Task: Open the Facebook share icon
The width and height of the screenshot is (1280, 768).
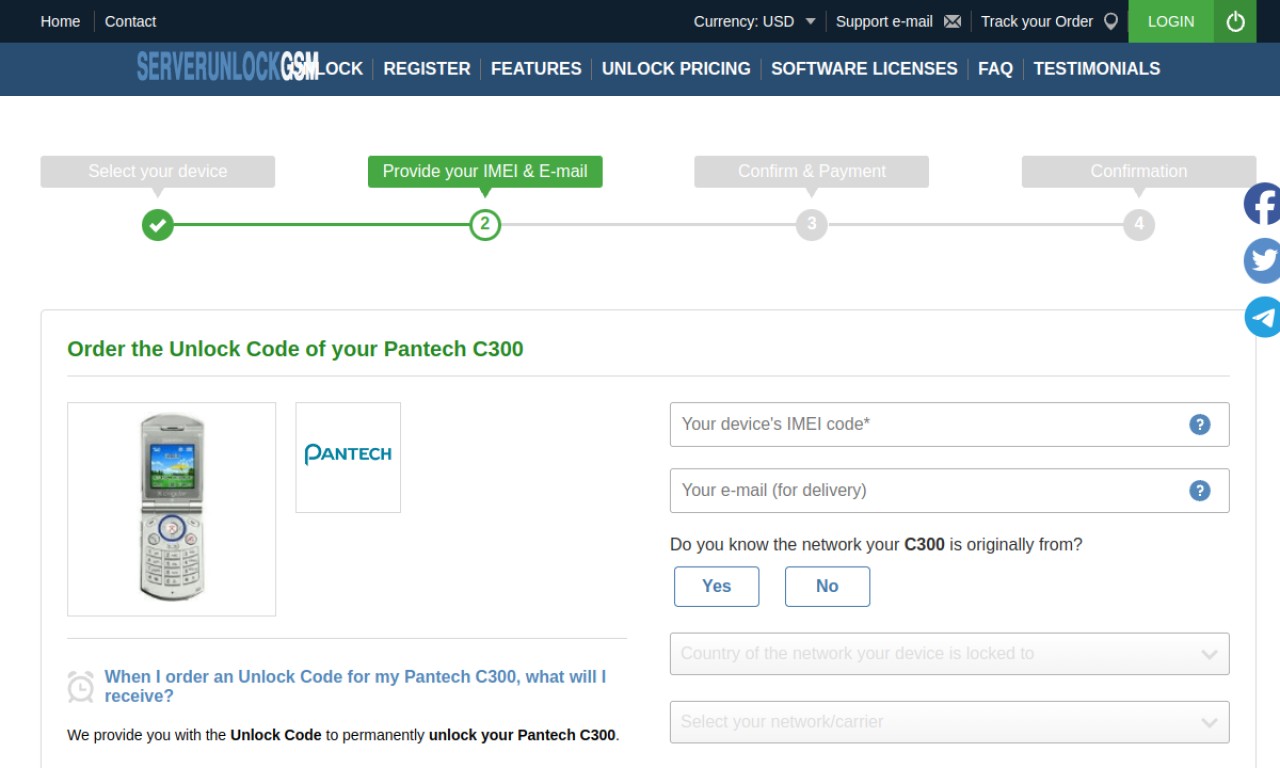Action: [1262, 204]
